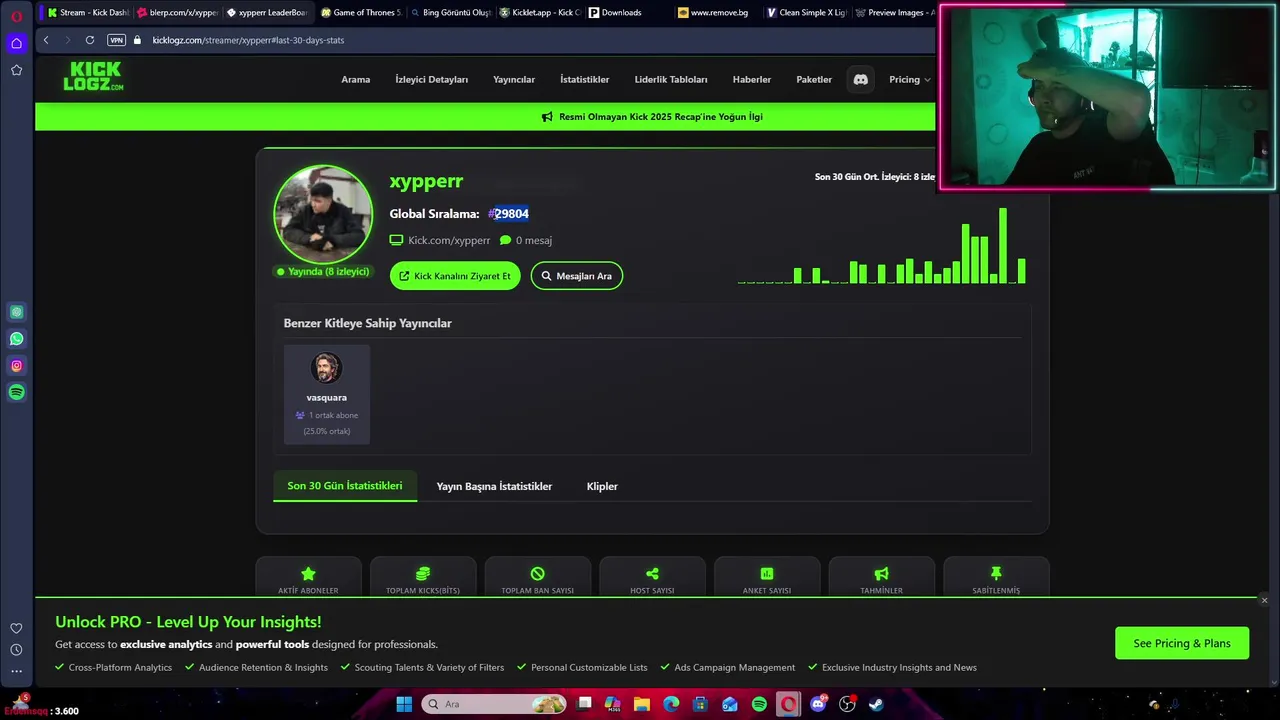Click the Toplam Kicks(Bits) coins icon

click(422, 573)
